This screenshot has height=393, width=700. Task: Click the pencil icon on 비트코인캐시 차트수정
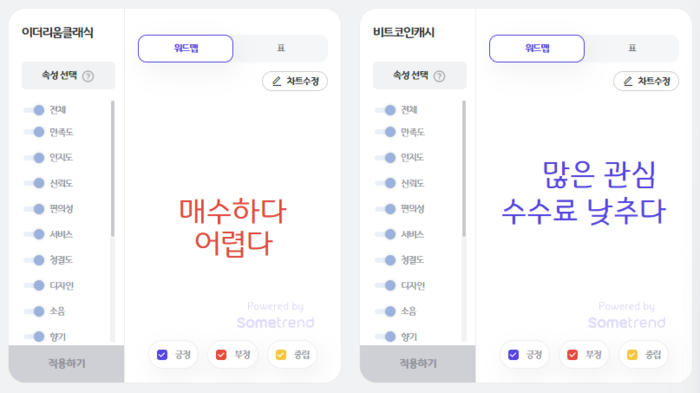click(x=628, y=81)
